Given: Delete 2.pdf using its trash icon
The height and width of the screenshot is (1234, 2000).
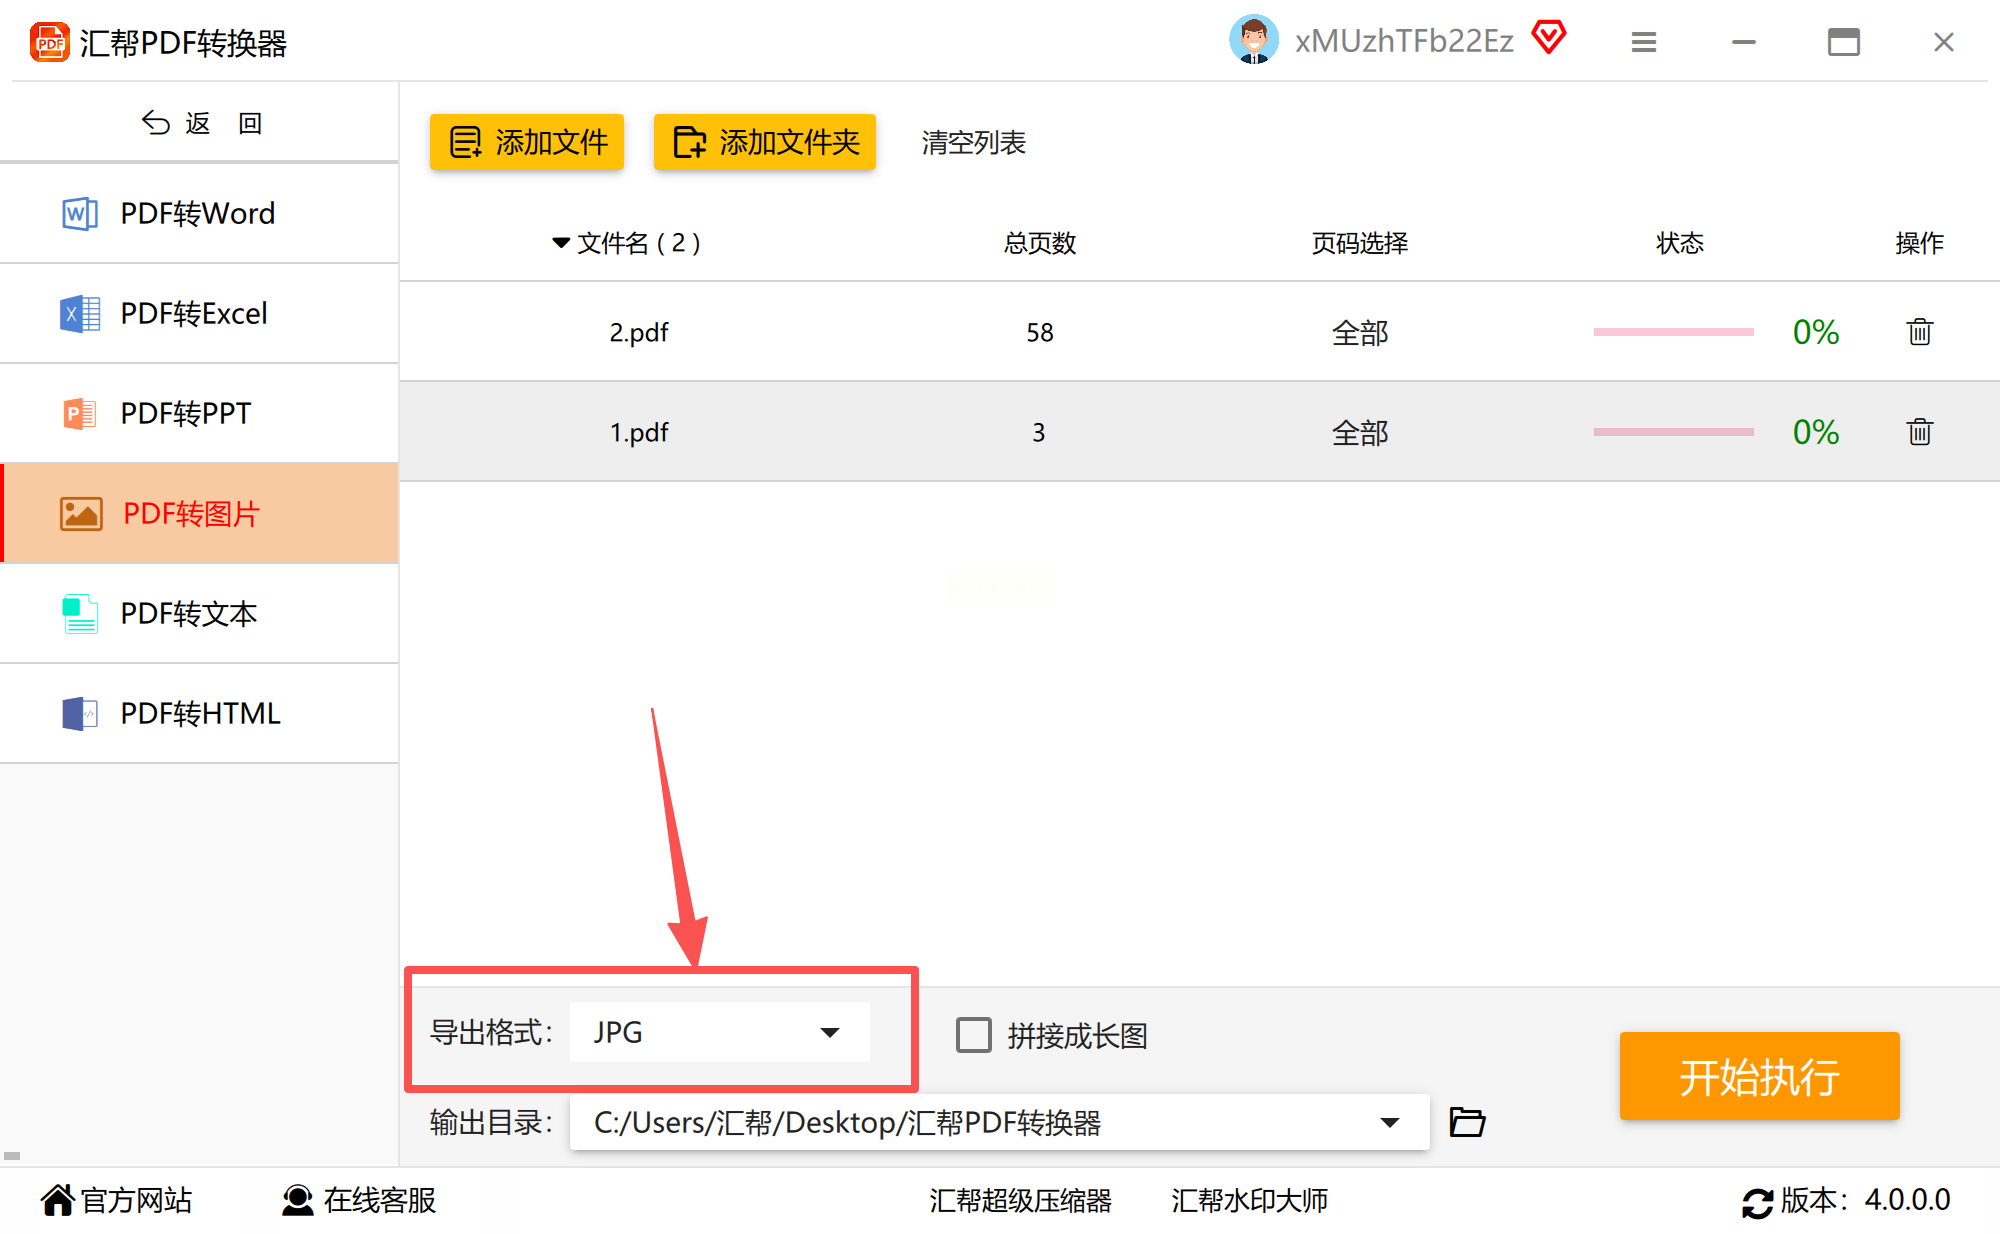Looking at the screenshot, I should point(1919,332).
